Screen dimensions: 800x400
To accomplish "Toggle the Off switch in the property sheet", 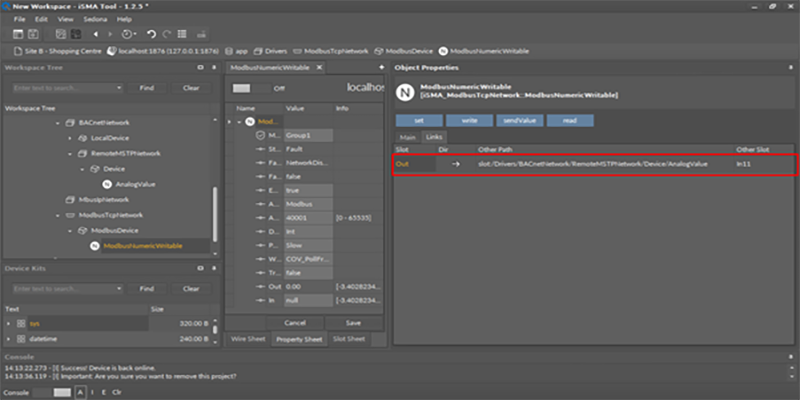I will (251, 88).
